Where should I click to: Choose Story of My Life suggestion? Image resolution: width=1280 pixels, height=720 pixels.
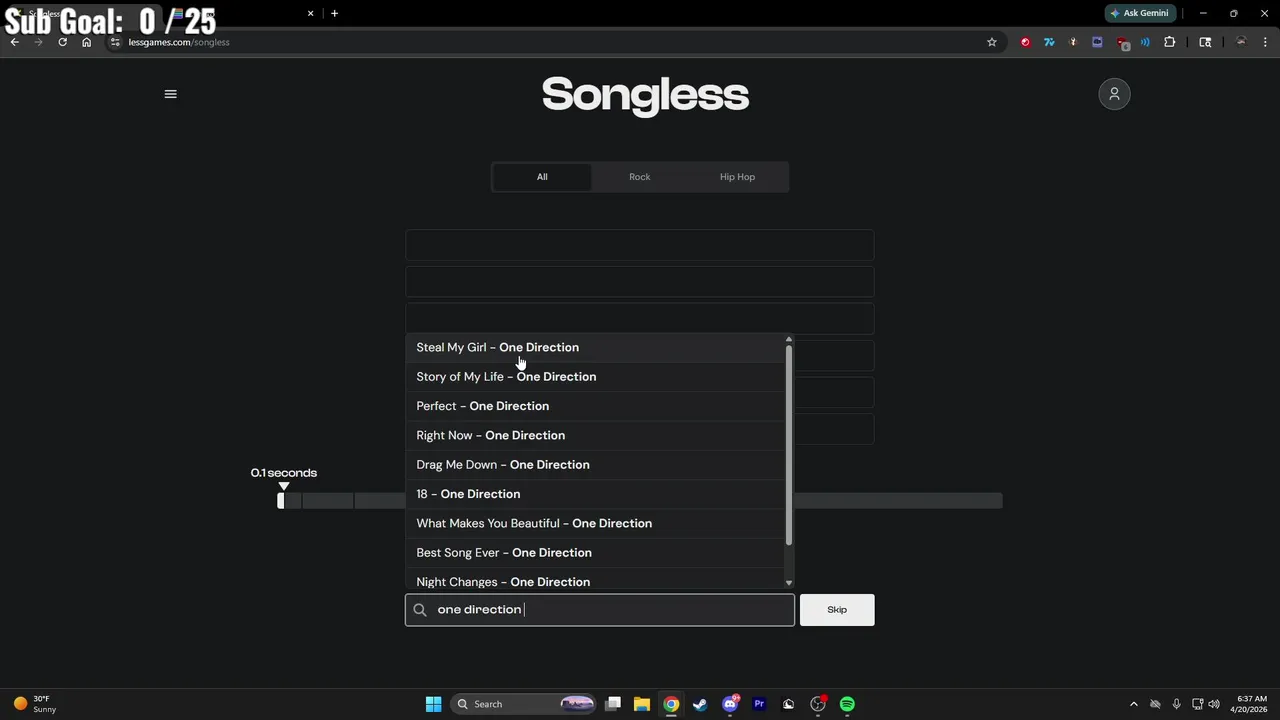[596, 377]
